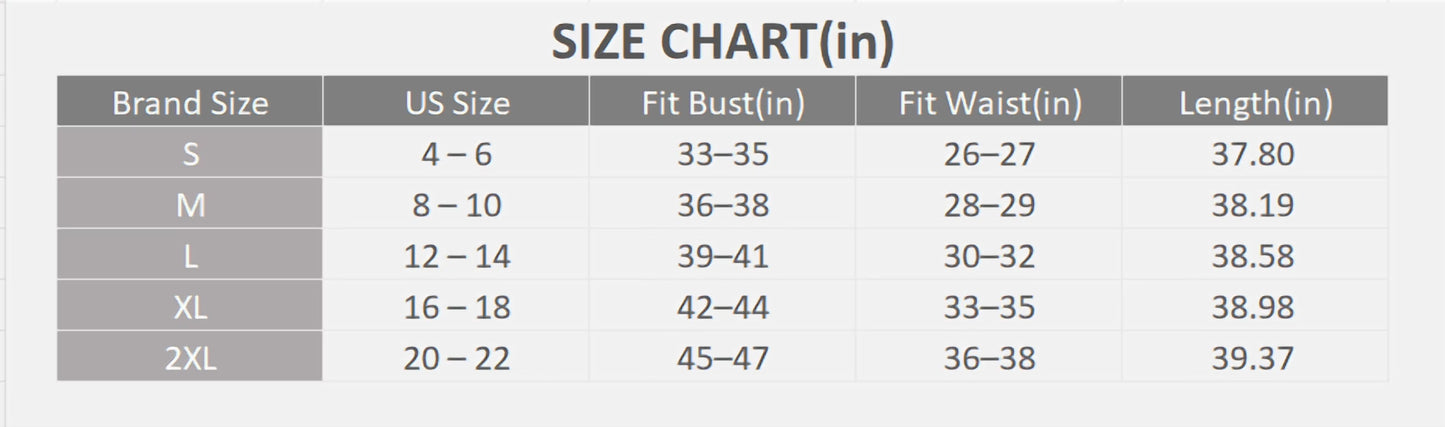Select the Length(in) header cell
Viewport: 1445px width, 427px height.
click(1255, 102)
